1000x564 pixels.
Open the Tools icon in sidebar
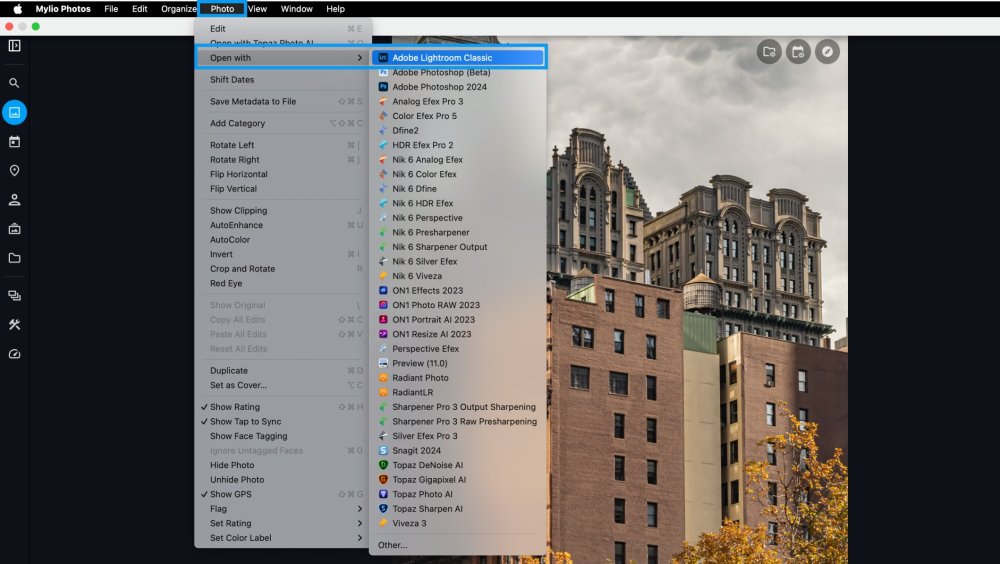pos(14,325)
